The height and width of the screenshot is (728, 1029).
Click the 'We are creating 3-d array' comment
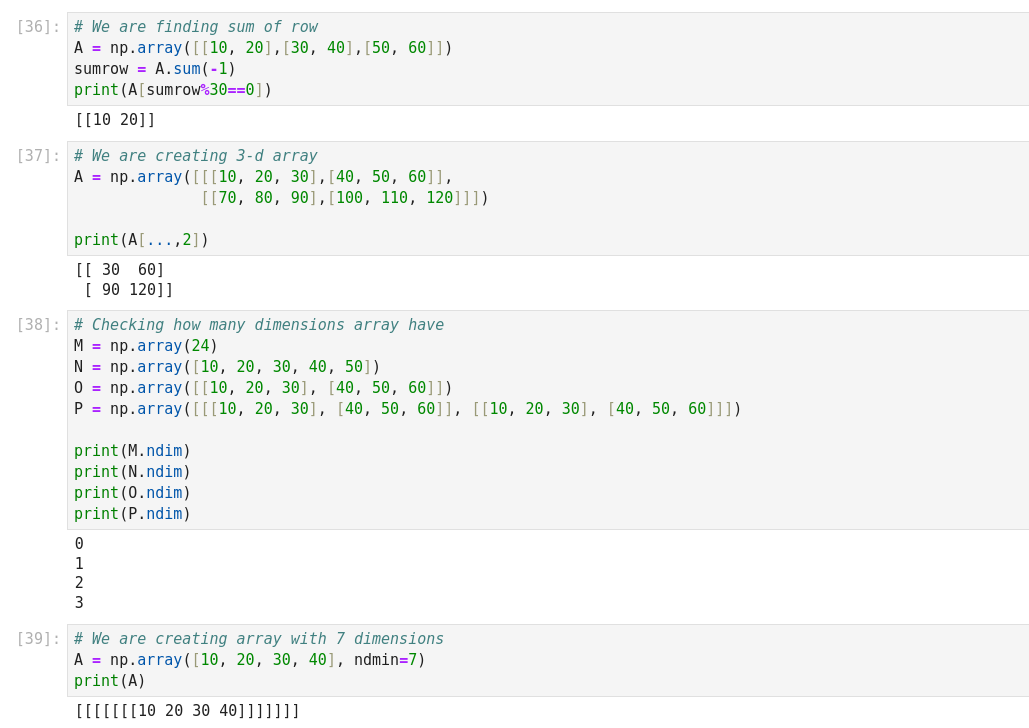click(203, 156)
